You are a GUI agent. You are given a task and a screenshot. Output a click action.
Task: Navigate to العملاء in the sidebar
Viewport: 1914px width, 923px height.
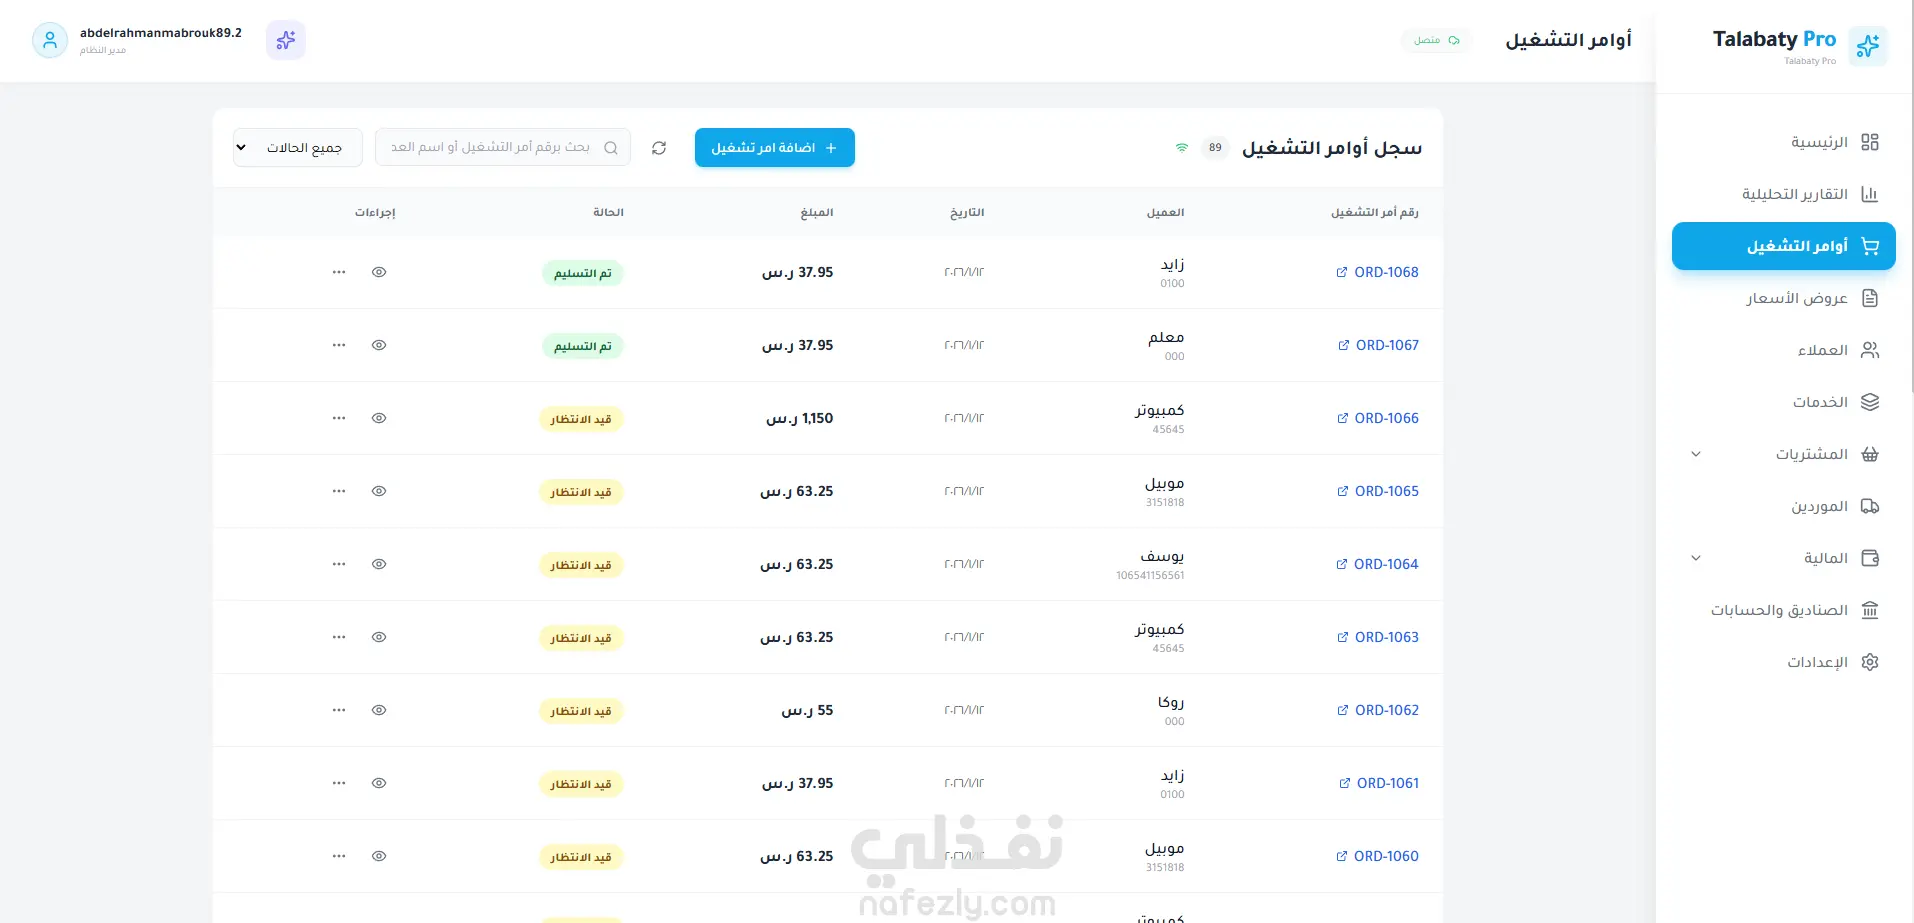pyautogui.click(x=1784, y=350)
